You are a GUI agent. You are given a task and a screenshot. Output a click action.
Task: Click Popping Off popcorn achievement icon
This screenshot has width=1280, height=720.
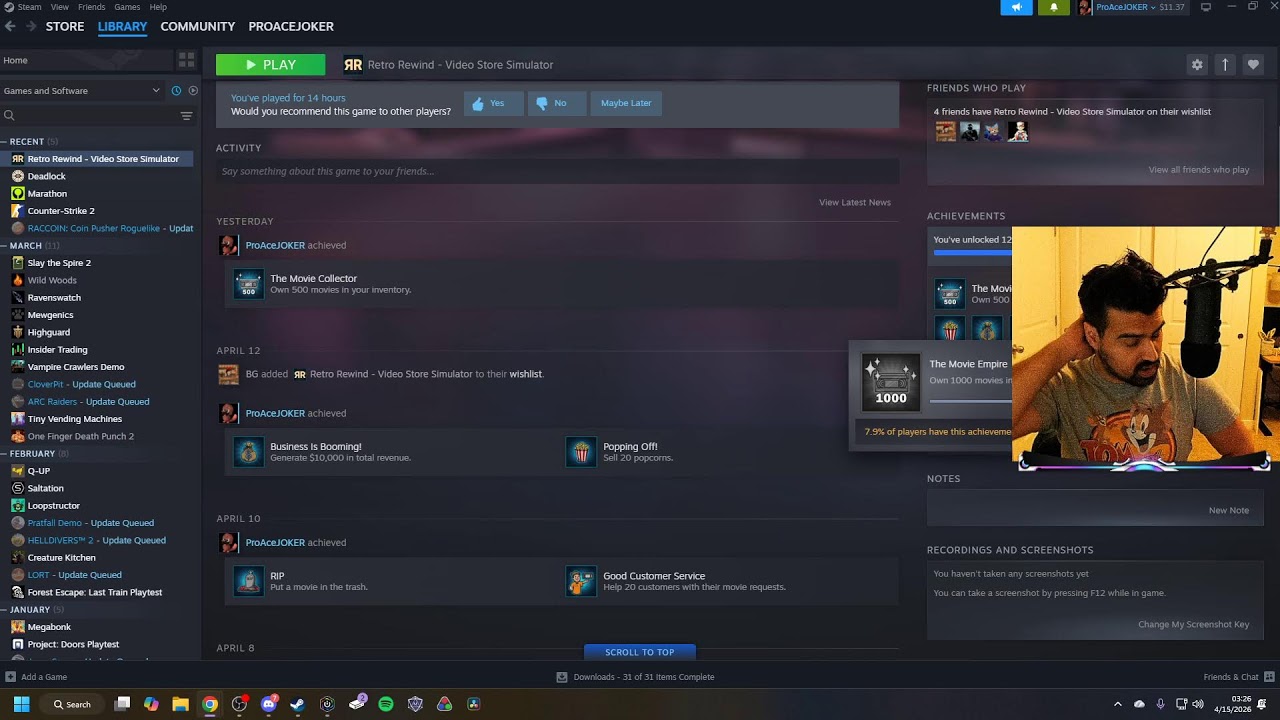click(x=581, y=452)
